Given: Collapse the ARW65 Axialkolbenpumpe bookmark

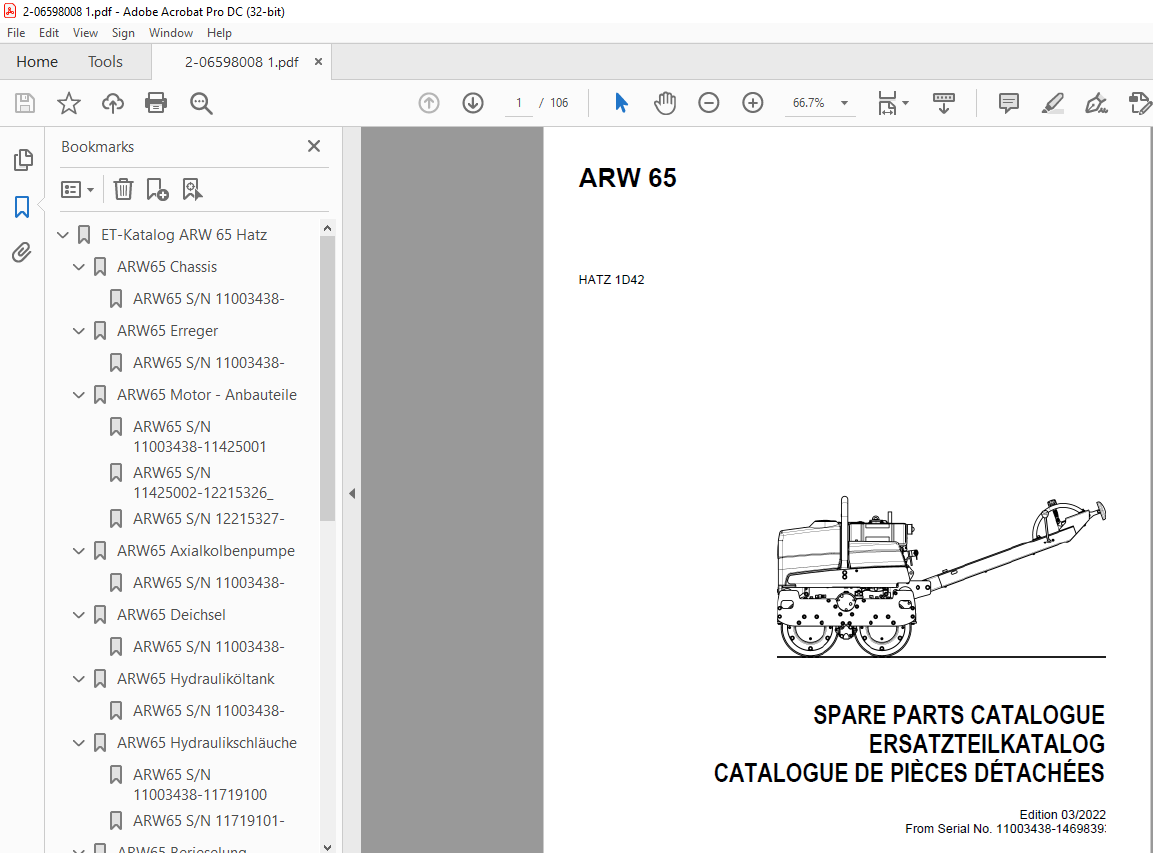Looking at the screenshot, I should [79, 551].
